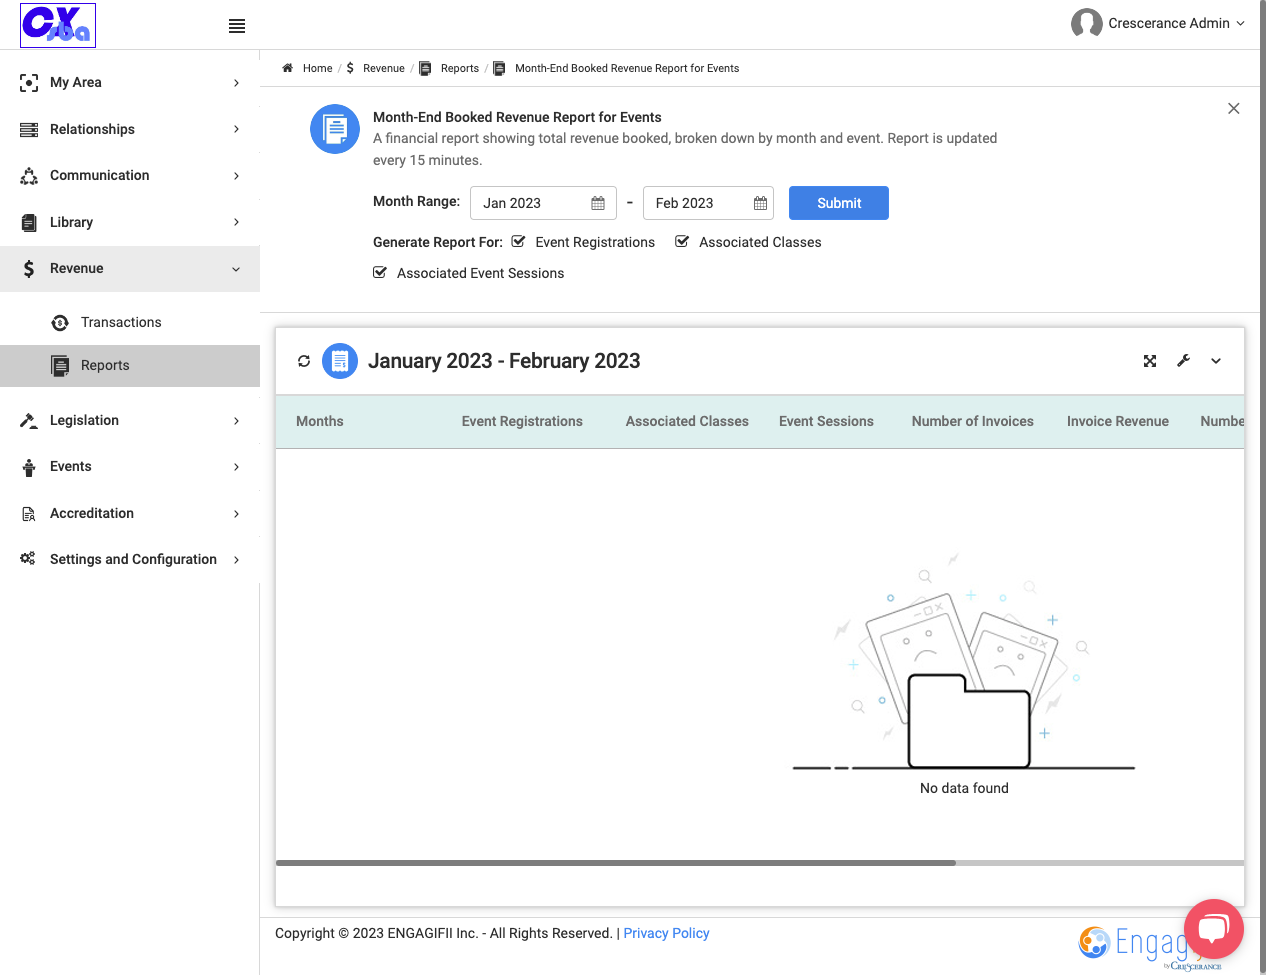Click the Event Registrations column header
The image size is (1266, 975).
522,421
